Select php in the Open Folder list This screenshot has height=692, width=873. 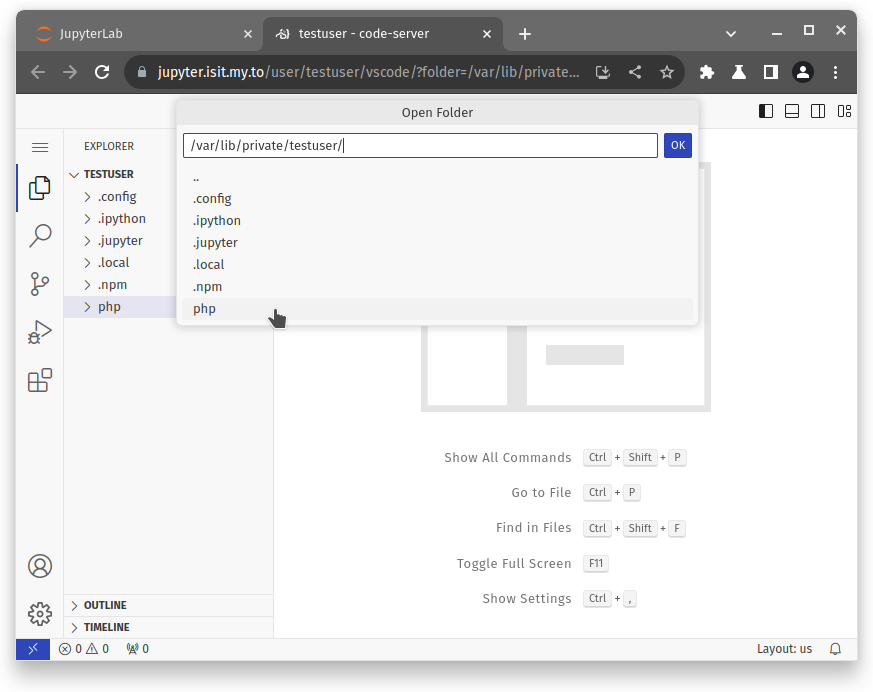(204, 309)
